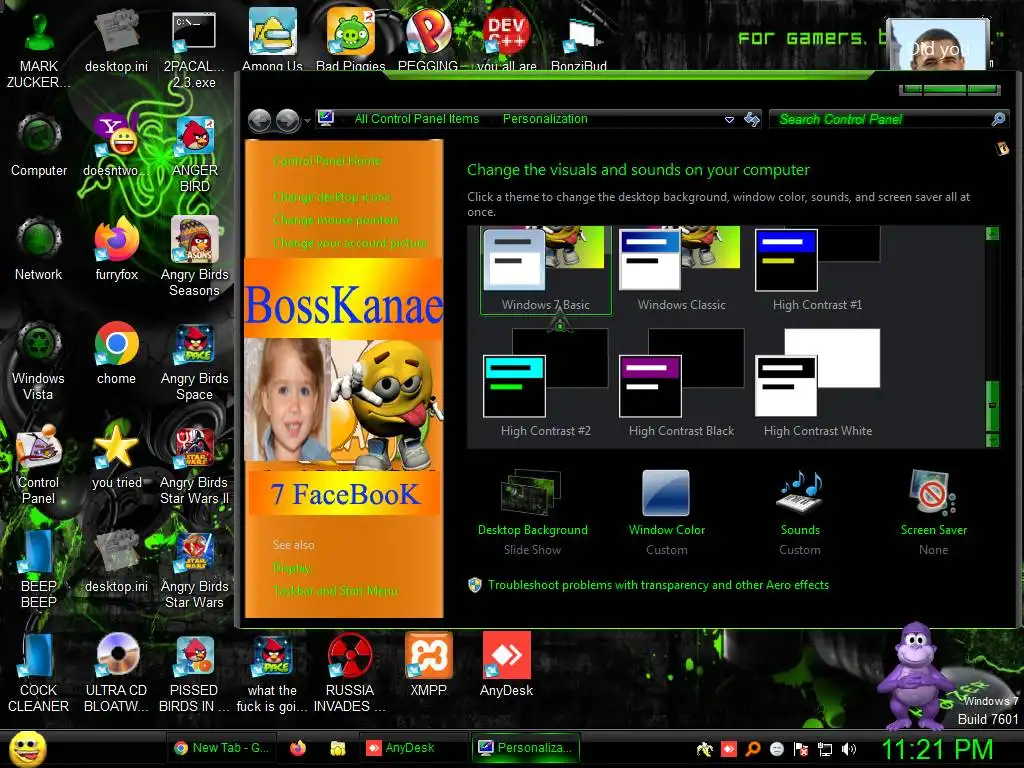Apply the High Contrast Black theme
The width and height of the screenshot is (1024, 768).
click(x=681, y=383)
